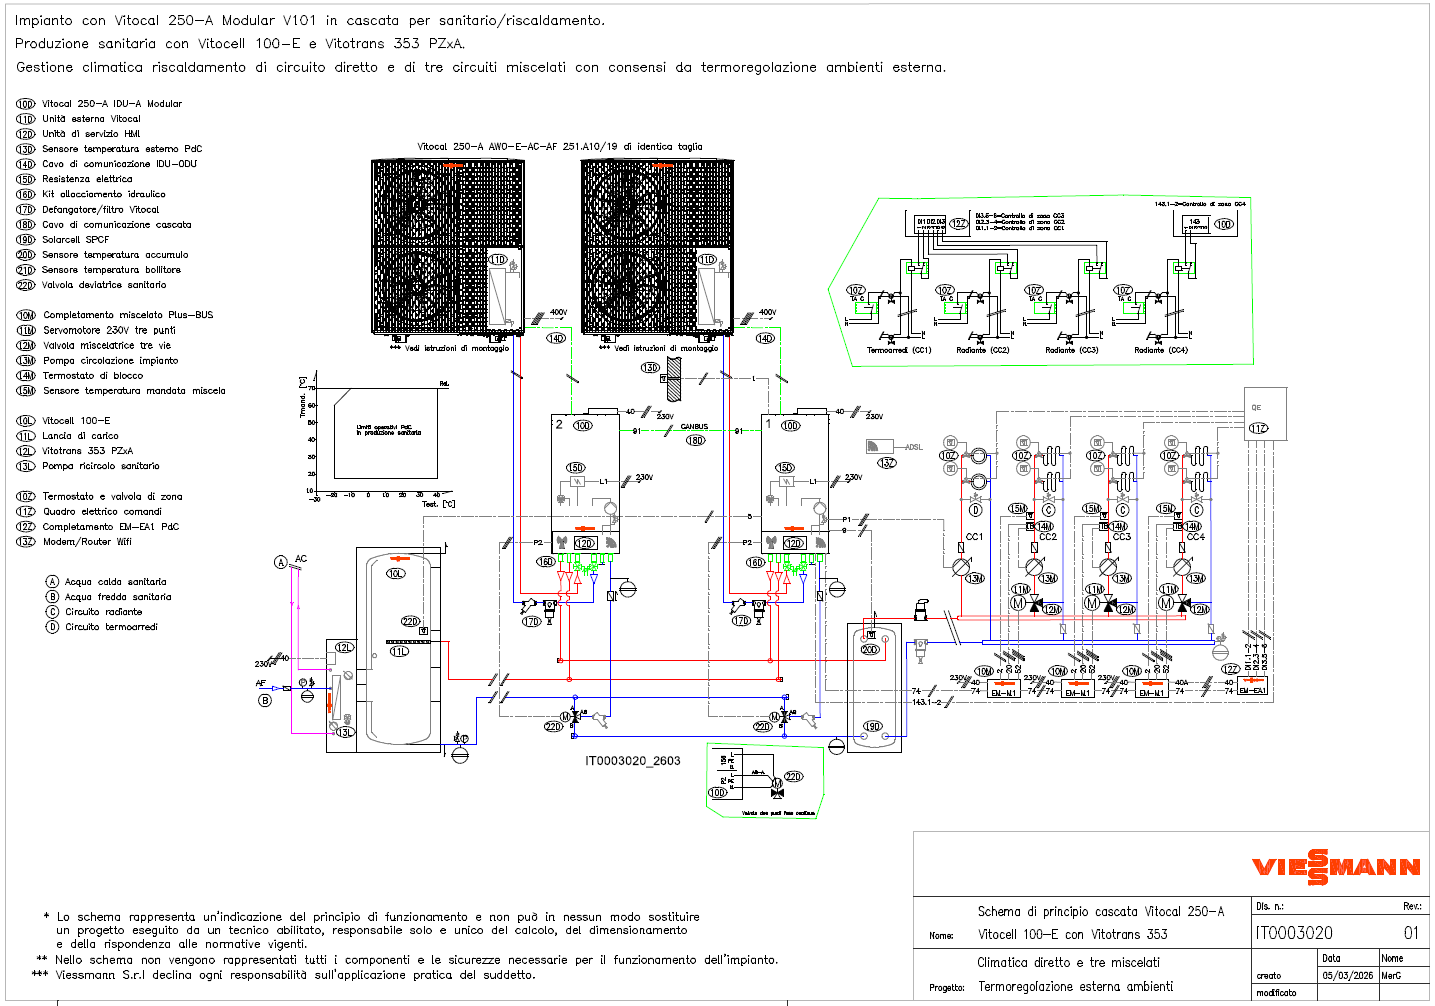The height and width of the screenshot is (1006, 1435).
Task: Select the modem/router symbol next to ADSL
Action: tap(880, 446)
